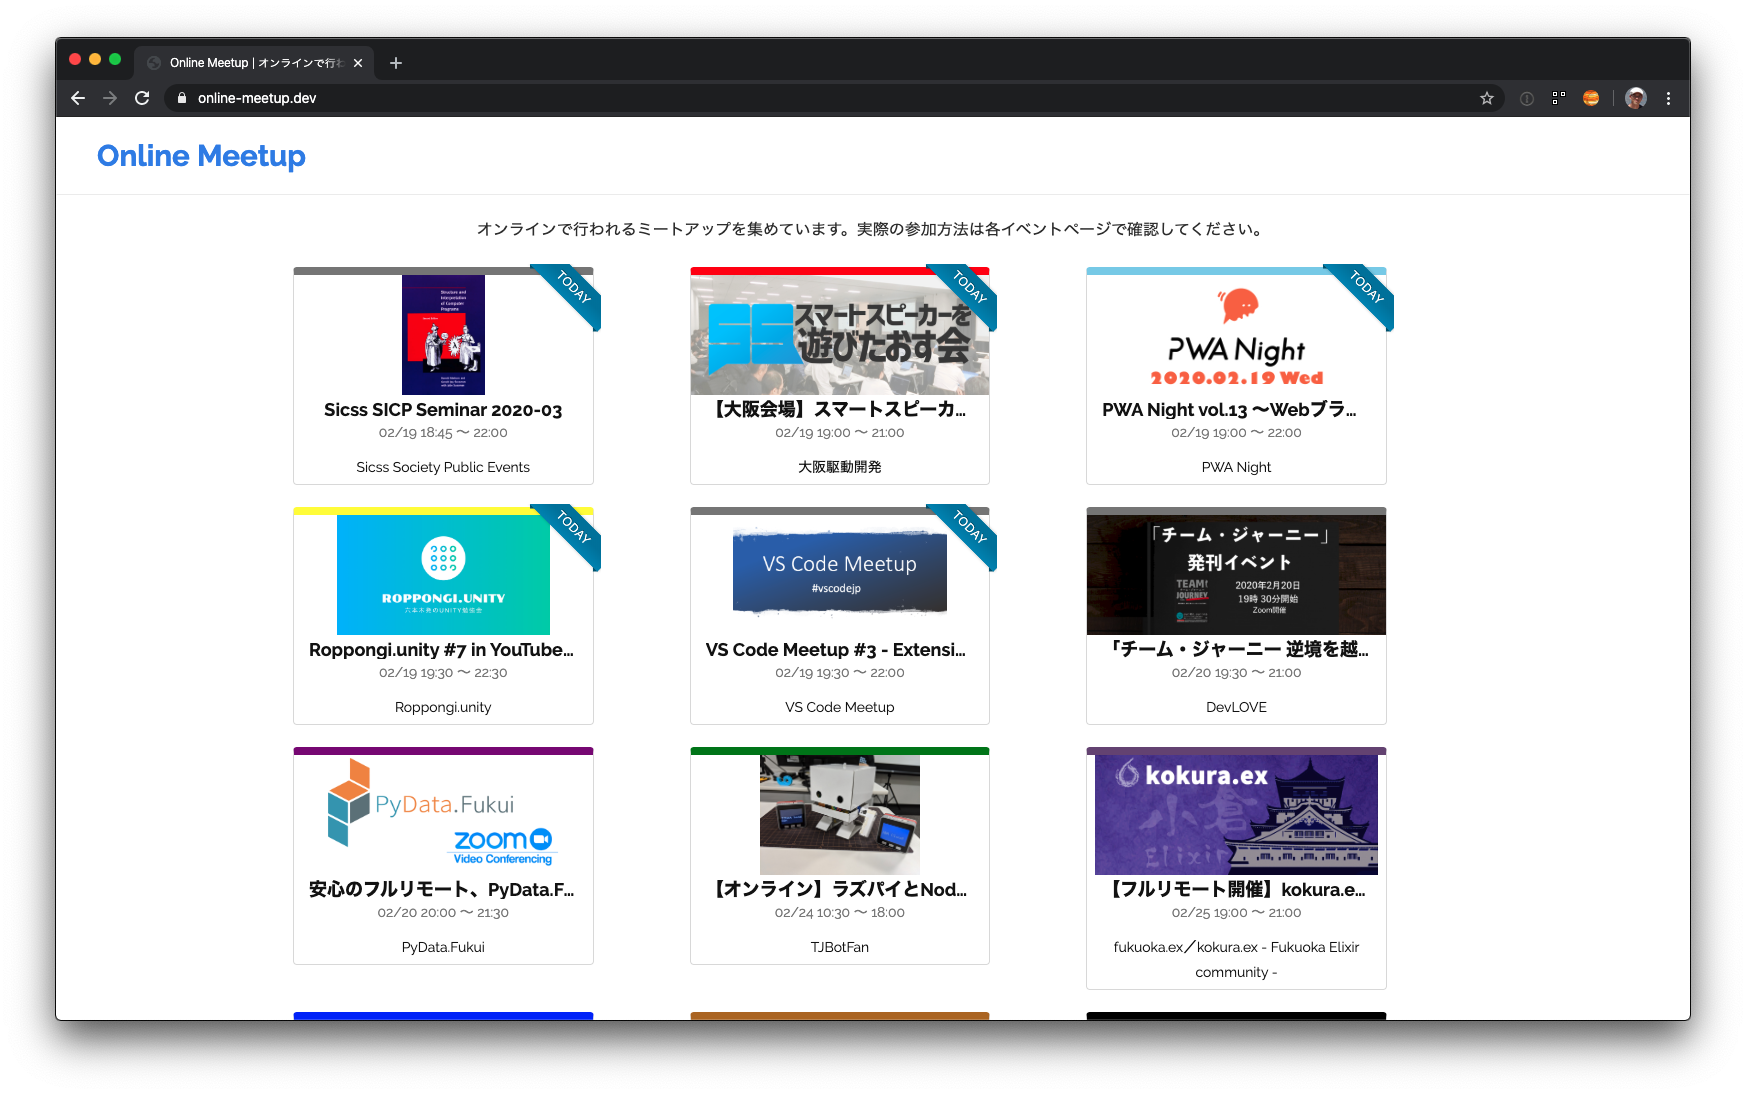Click the 02/25 19:00 ～ 21:00 time text
Image resolution: width=1746 pixels, height=1094 pixels.
(x=1236, y=913)
